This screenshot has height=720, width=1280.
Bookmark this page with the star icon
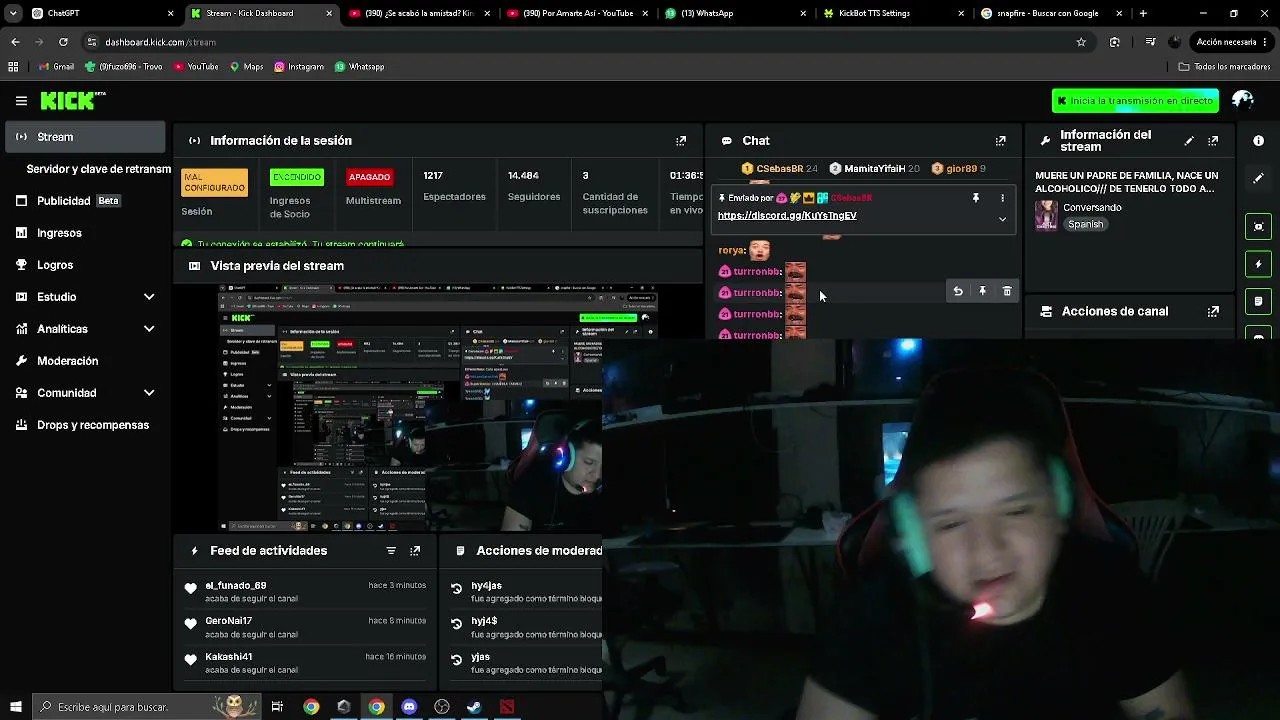tap(1081, 42)
